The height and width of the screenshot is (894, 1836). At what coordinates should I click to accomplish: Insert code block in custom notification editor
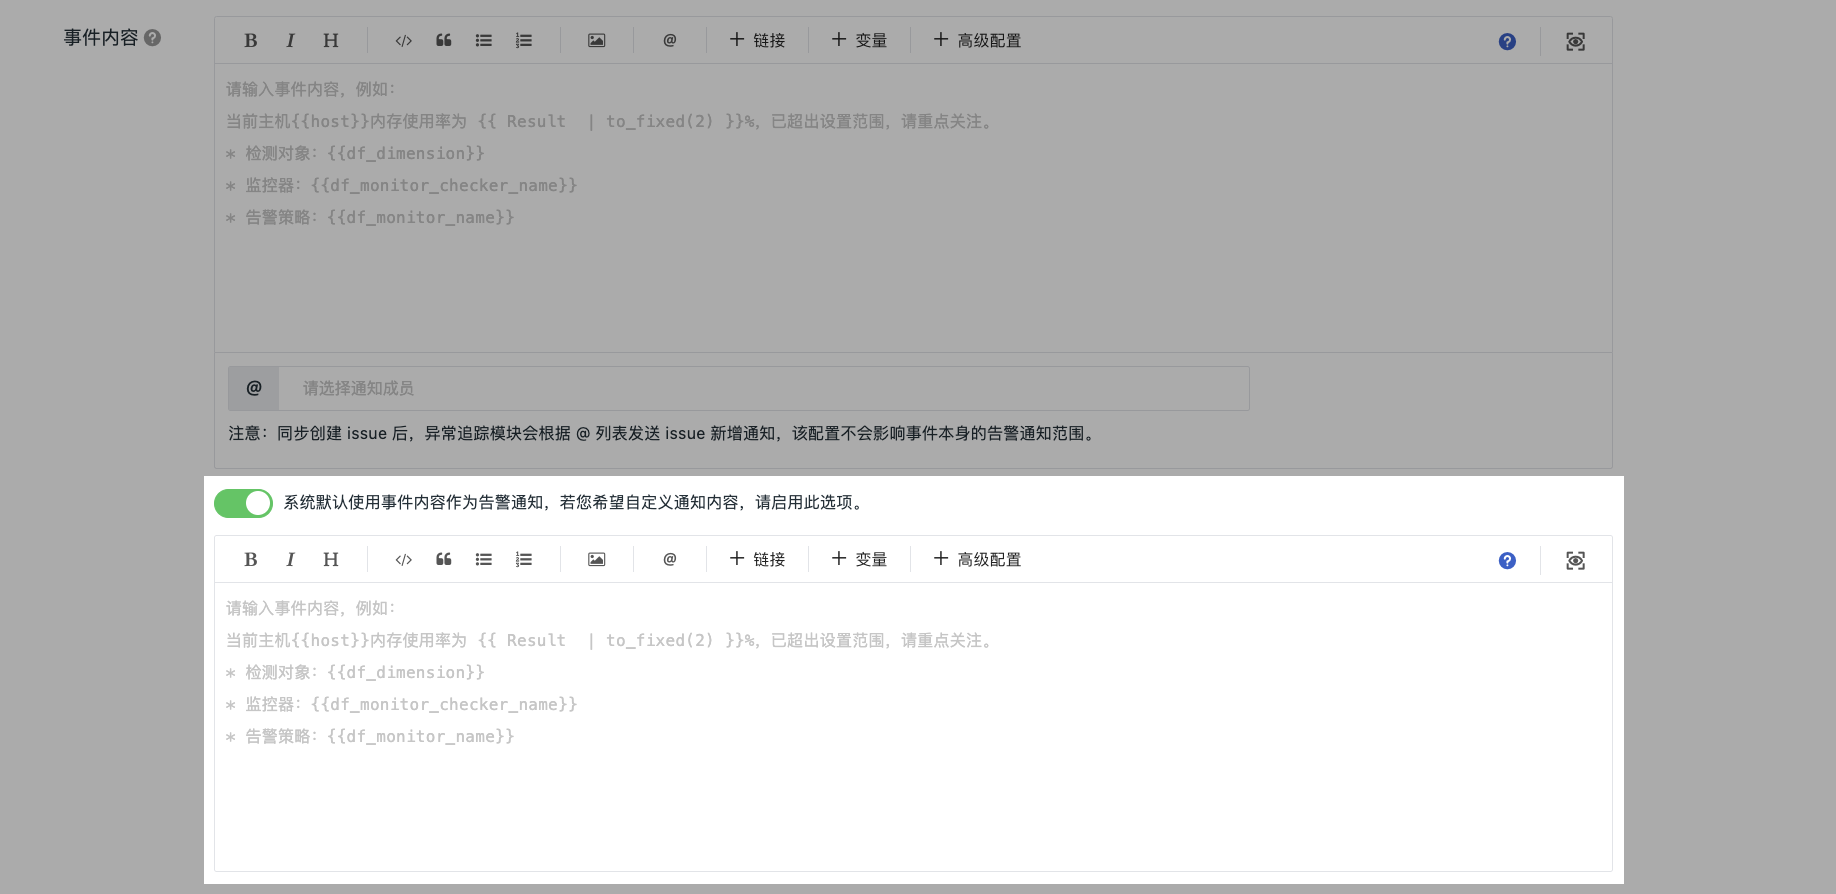pos(403,560)
